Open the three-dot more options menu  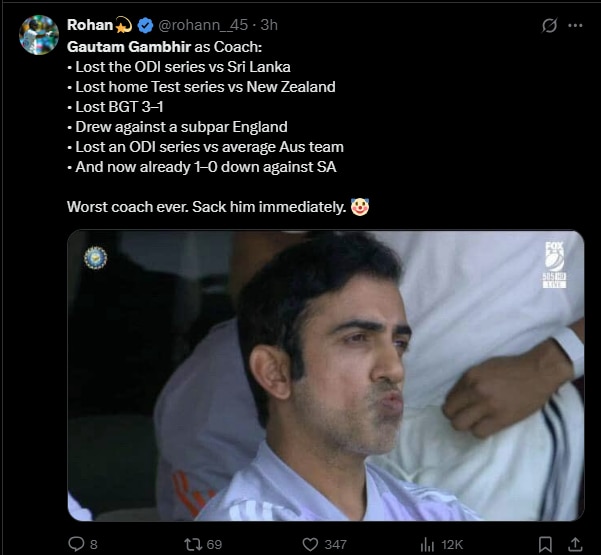[575, 24]
